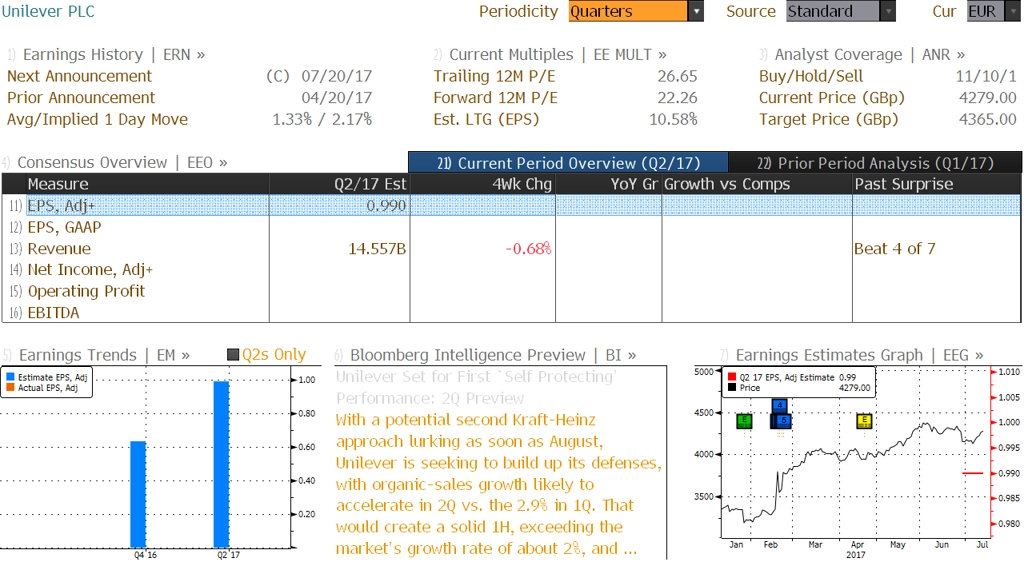Select the Revenue measure row
This screenshot has width=1024, height=562.
(511, 249)
